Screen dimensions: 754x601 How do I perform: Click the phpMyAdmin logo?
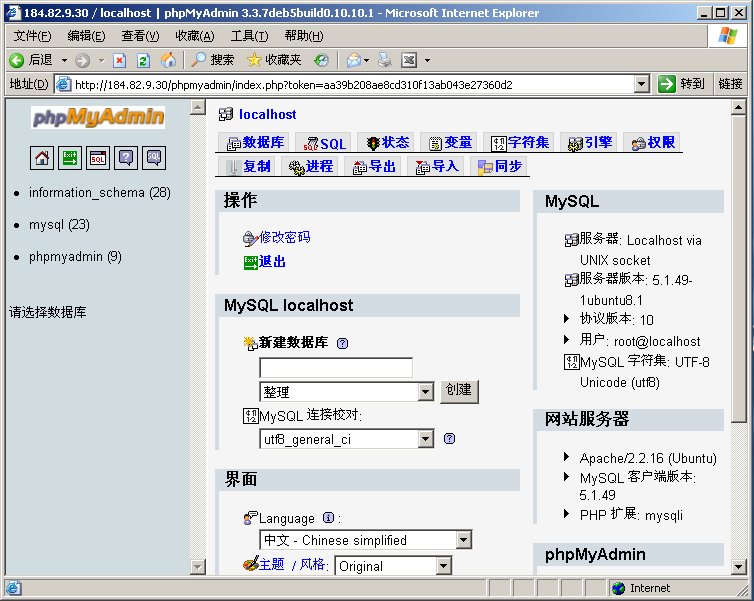[x=98, y=117]
